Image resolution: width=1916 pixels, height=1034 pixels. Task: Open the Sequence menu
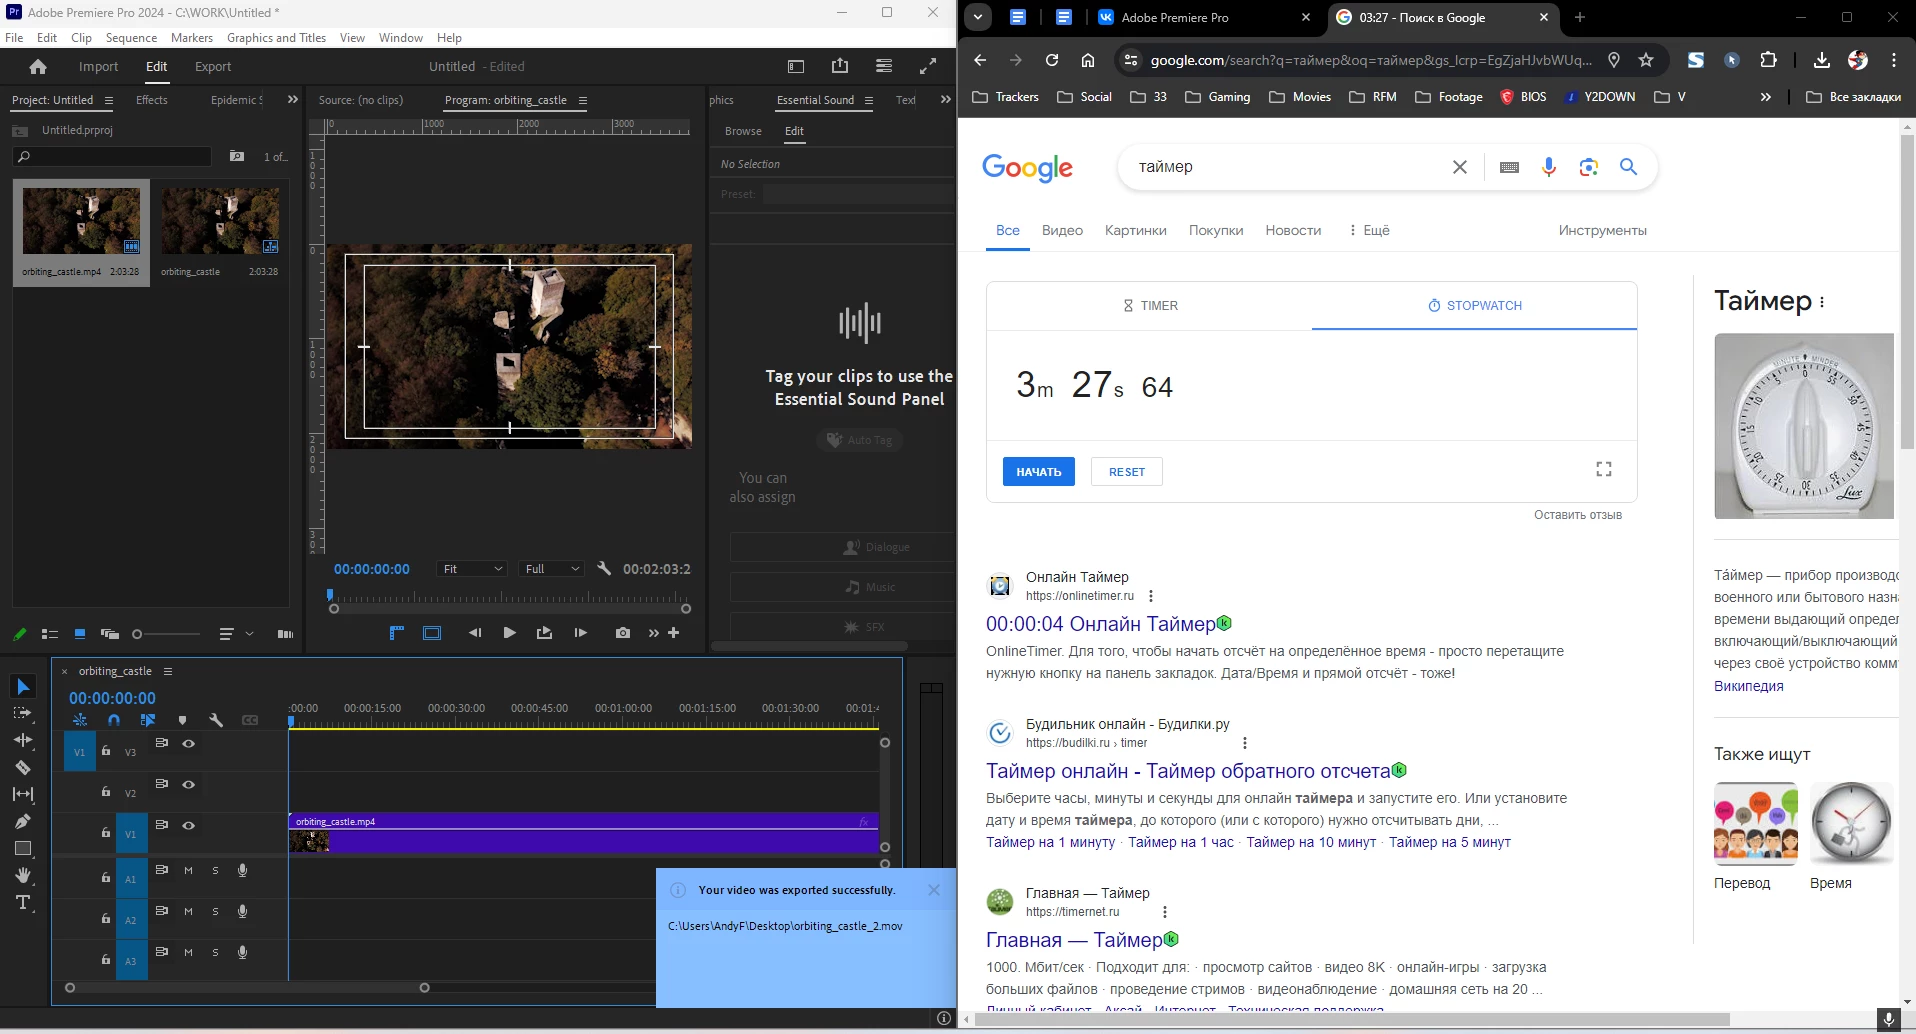click(x=131, y=38)
